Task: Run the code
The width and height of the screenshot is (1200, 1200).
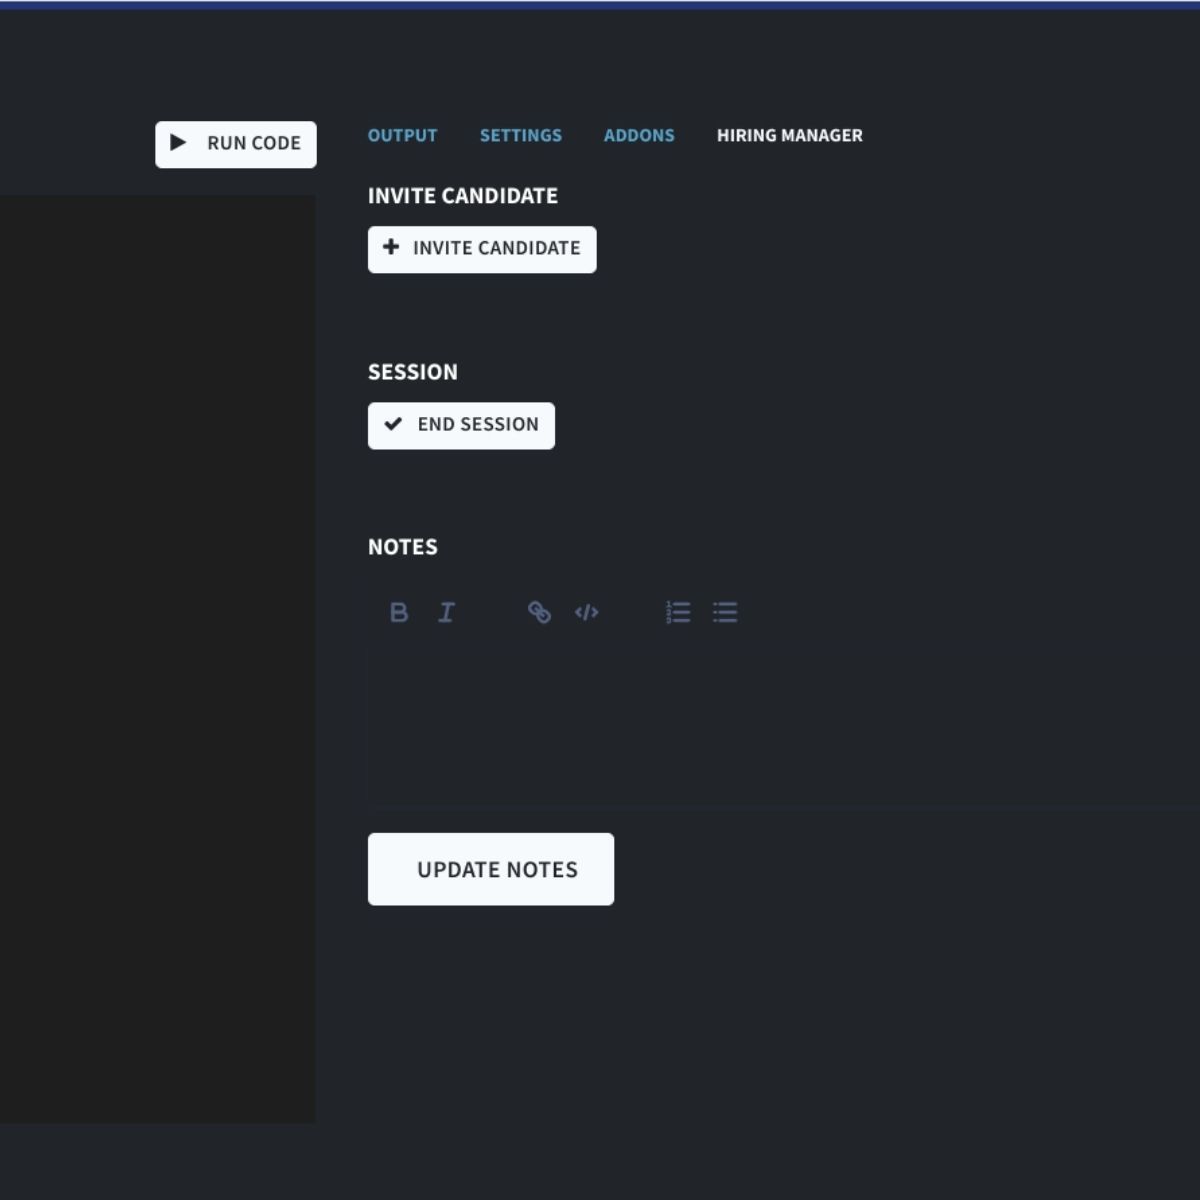Action: (x=236, y=143)
